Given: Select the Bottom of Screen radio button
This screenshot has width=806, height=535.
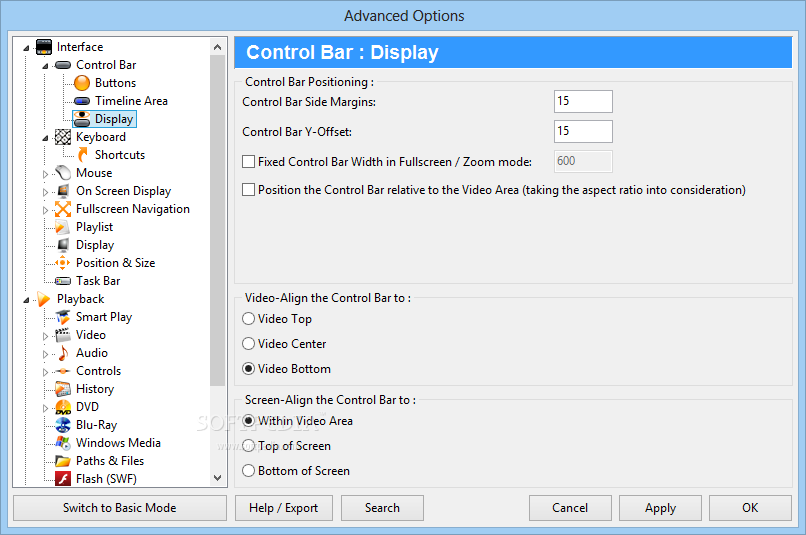Looking at the screenshot, I should (248, 470).
